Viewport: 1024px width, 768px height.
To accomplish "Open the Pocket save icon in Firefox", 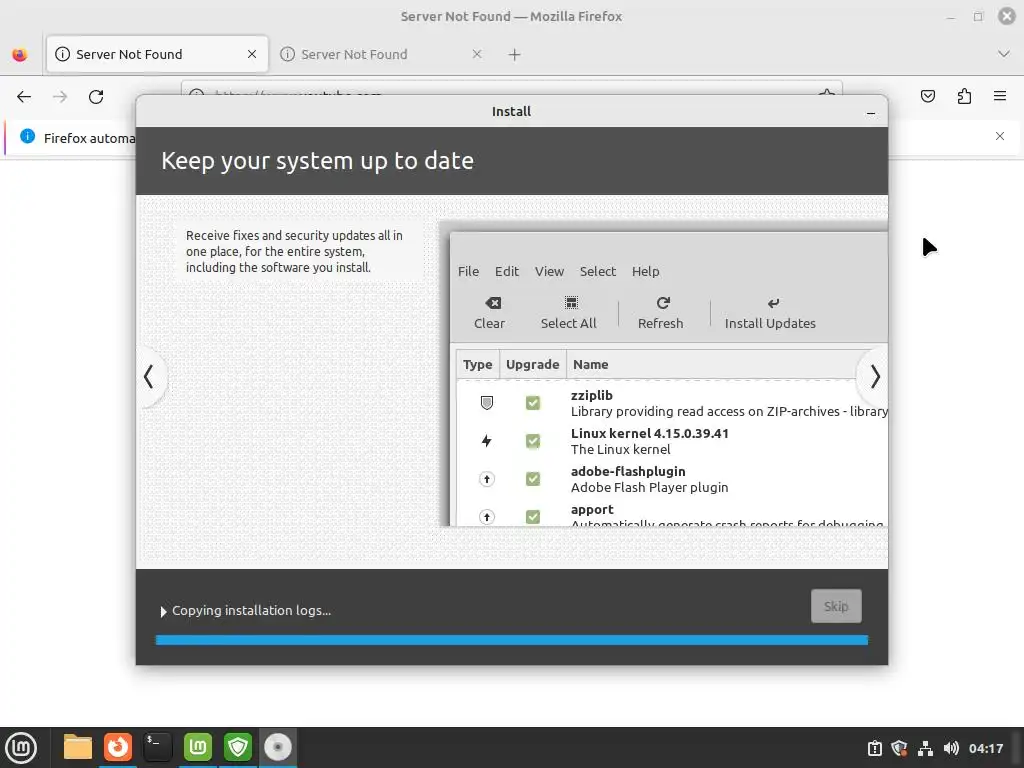I will click(927, 97).
